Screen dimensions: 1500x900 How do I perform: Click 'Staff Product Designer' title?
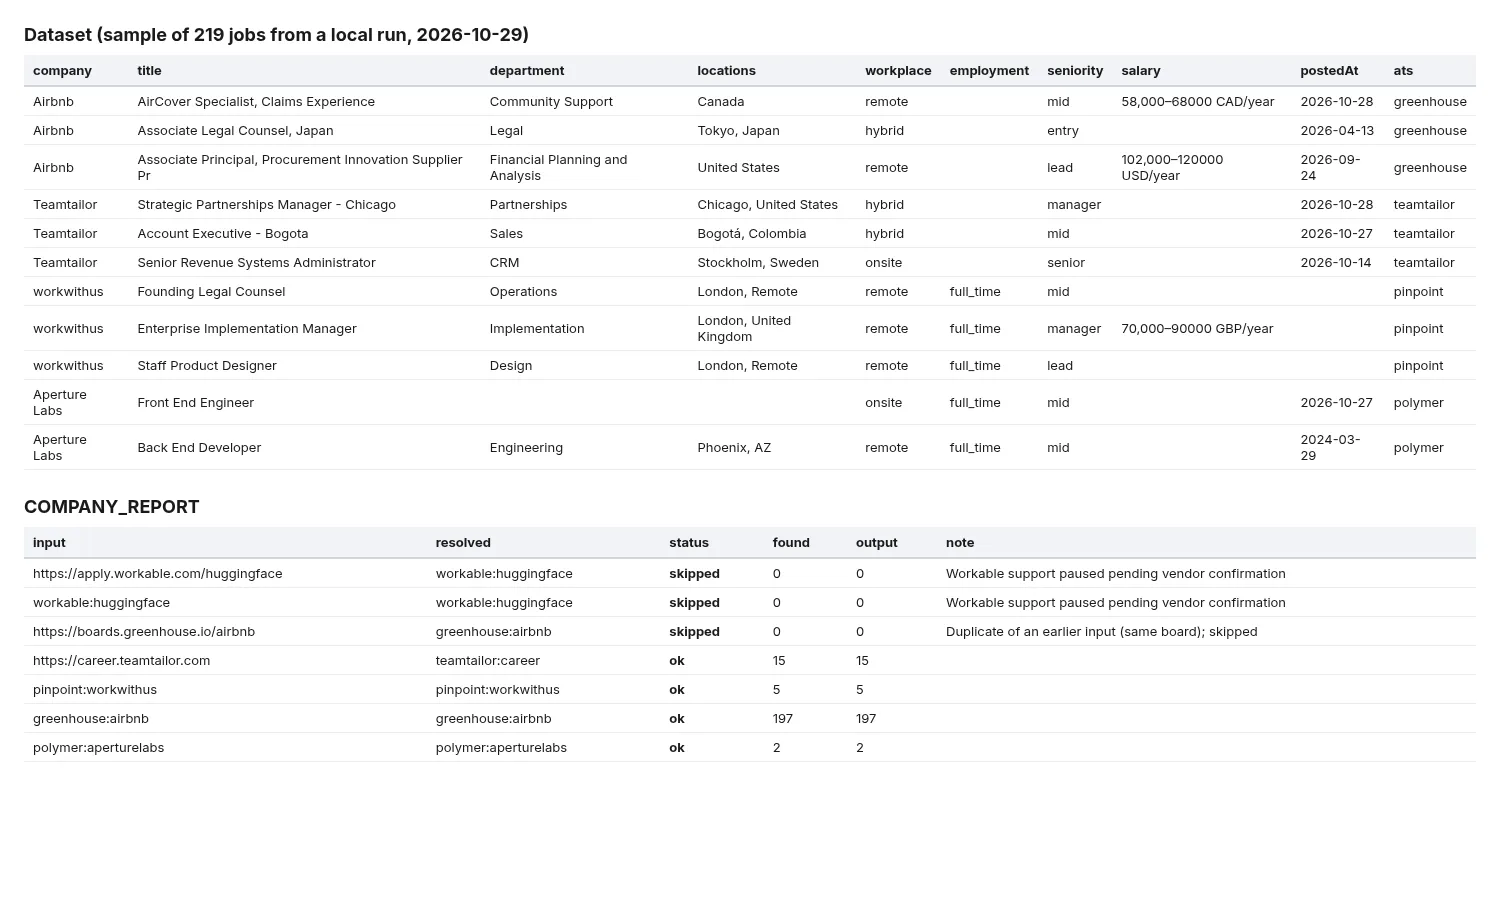click(207, 366)
